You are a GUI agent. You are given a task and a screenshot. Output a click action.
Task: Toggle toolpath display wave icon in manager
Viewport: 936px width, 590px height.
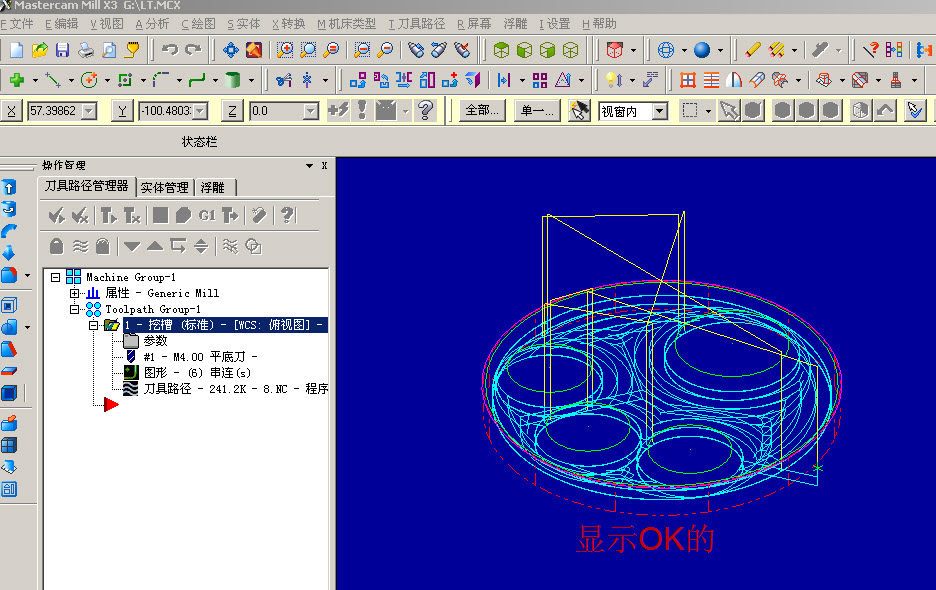point(80,246)
